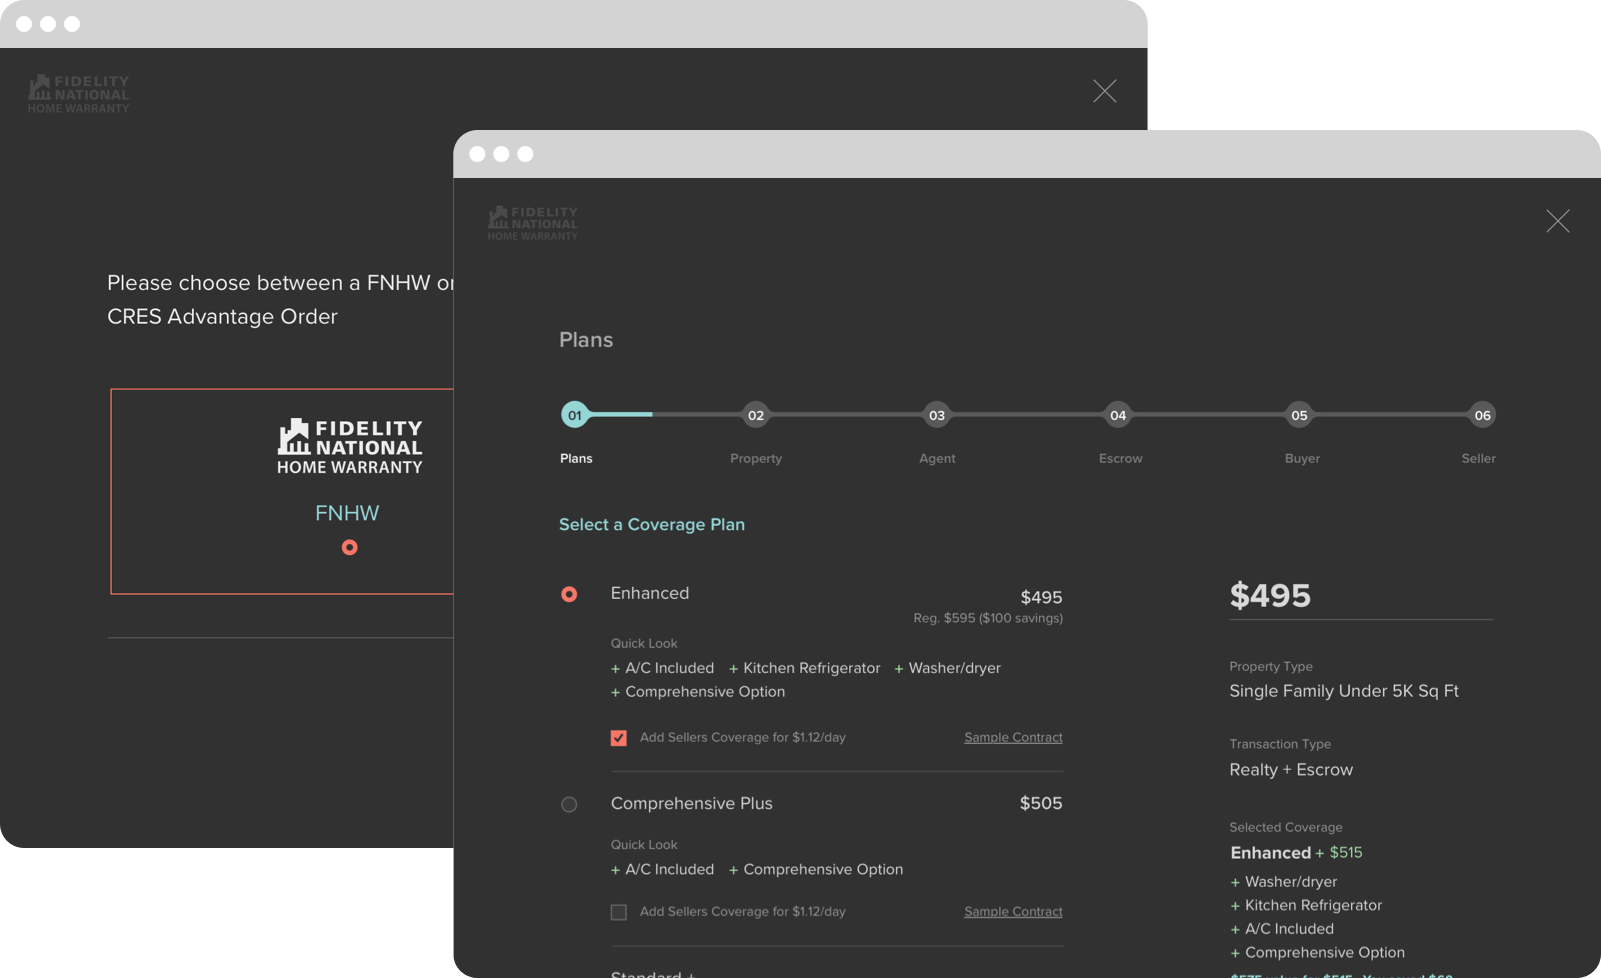Viewport: 1601px width, 978px height.
Task: Navigate to step 05 Buyer
Action: point(1299,415)
